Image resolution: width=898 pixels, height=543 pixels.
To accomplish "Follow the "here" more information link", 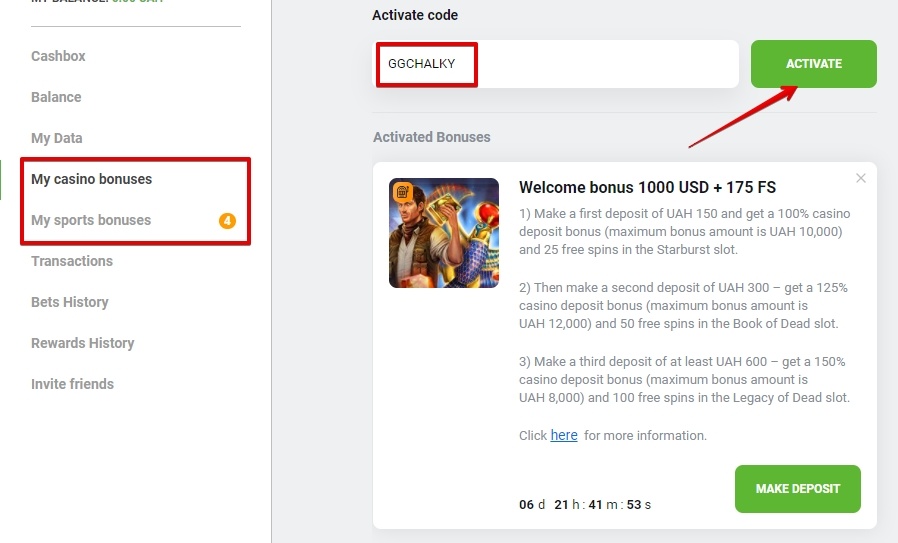I will coord(564,435).
